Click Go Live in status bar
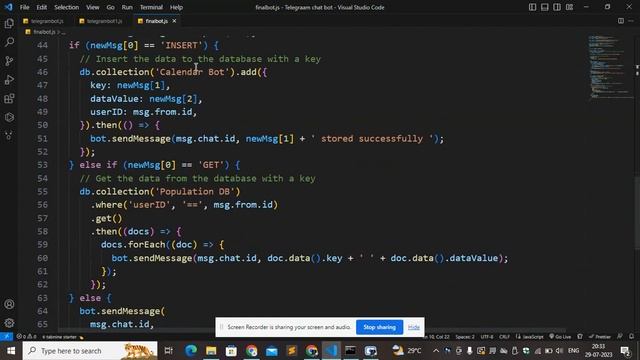640x360 pixels. coord(560,337)
